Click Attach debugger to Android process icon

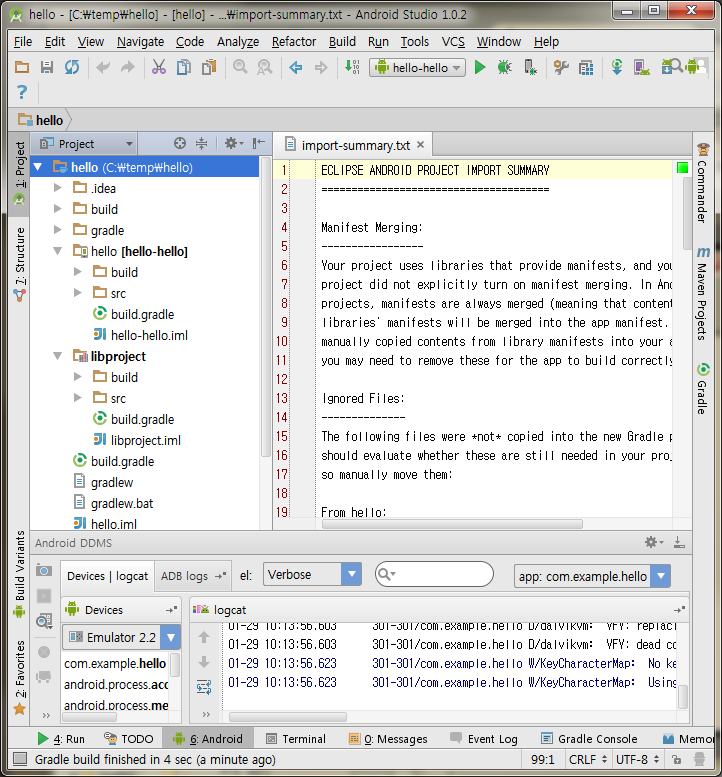[530, 67]
